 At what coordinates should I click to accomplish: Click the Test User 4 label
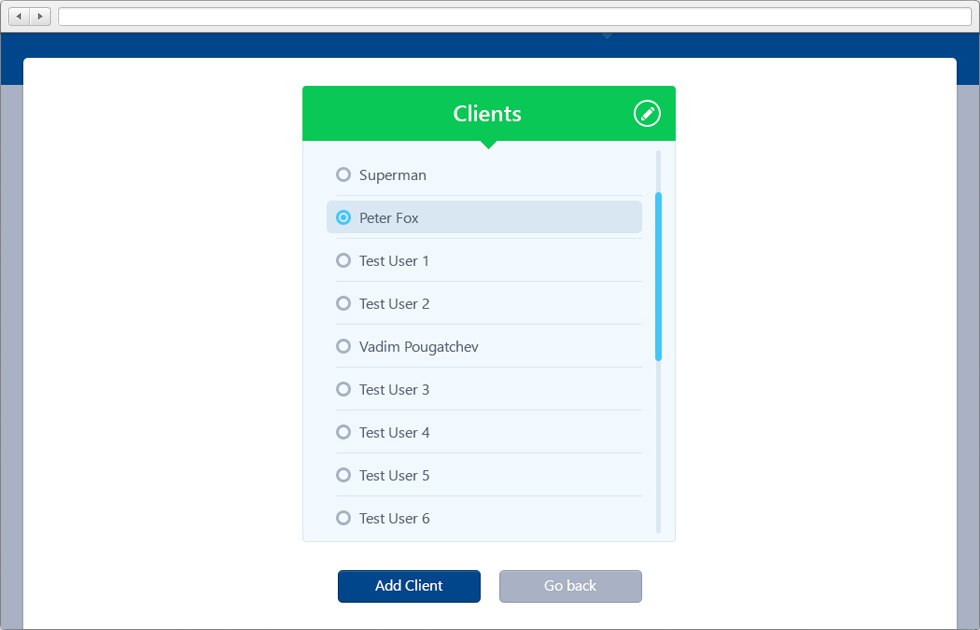394,432
